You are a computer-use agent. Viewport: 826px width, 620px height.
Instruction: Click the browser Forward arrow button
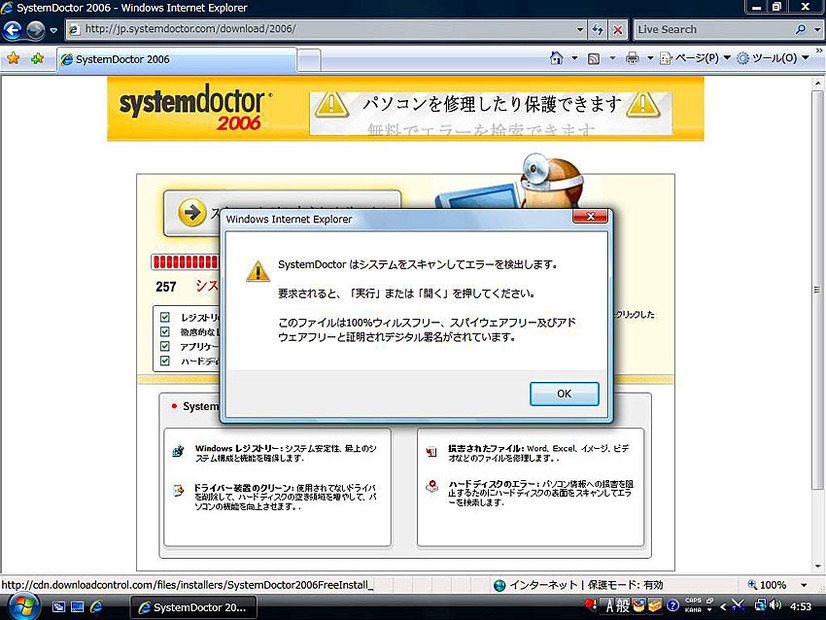(x=35, y=30)
